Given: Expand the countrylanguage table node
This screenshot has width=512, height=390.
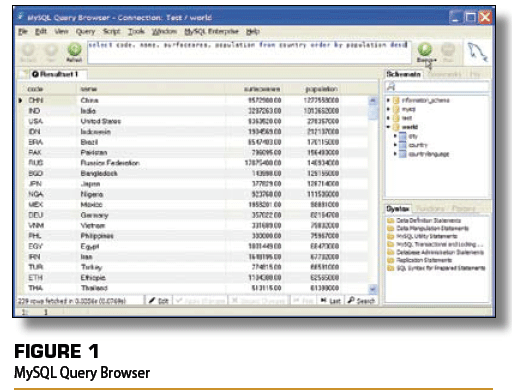Looking at the screenshot, I should [x=395, y=154].
